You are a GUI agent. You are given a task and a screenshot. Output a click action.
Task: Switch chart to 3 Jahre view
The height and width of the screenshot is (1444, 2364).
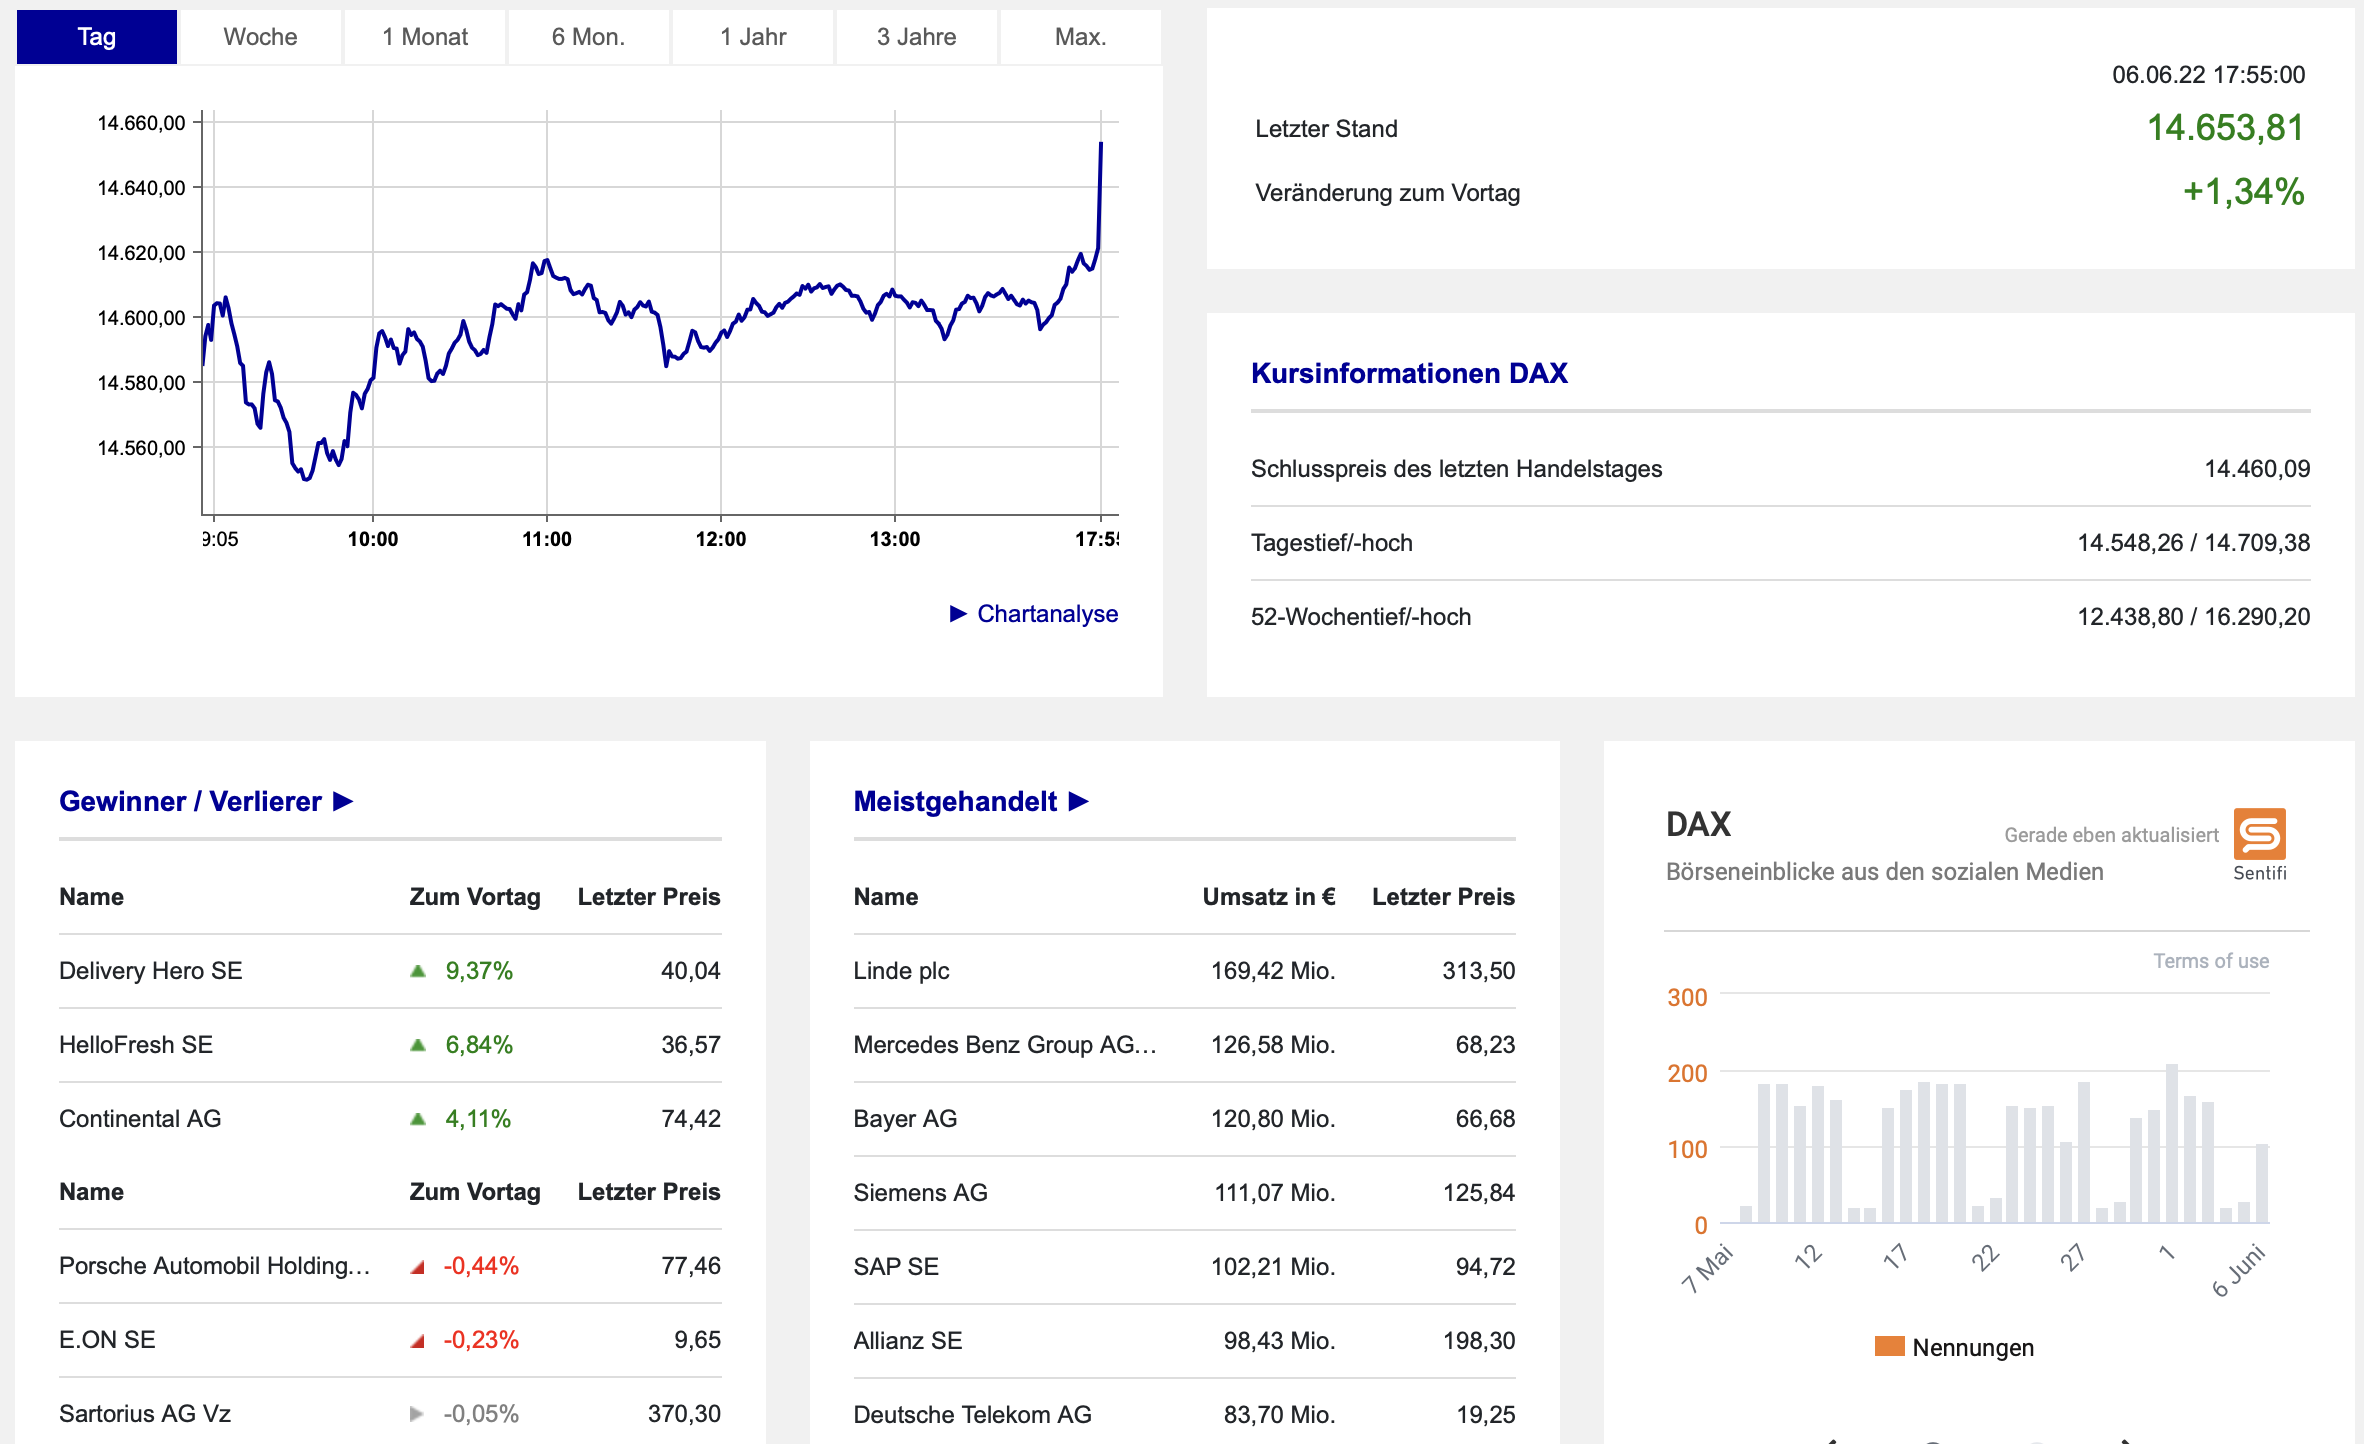pos(917,37)
